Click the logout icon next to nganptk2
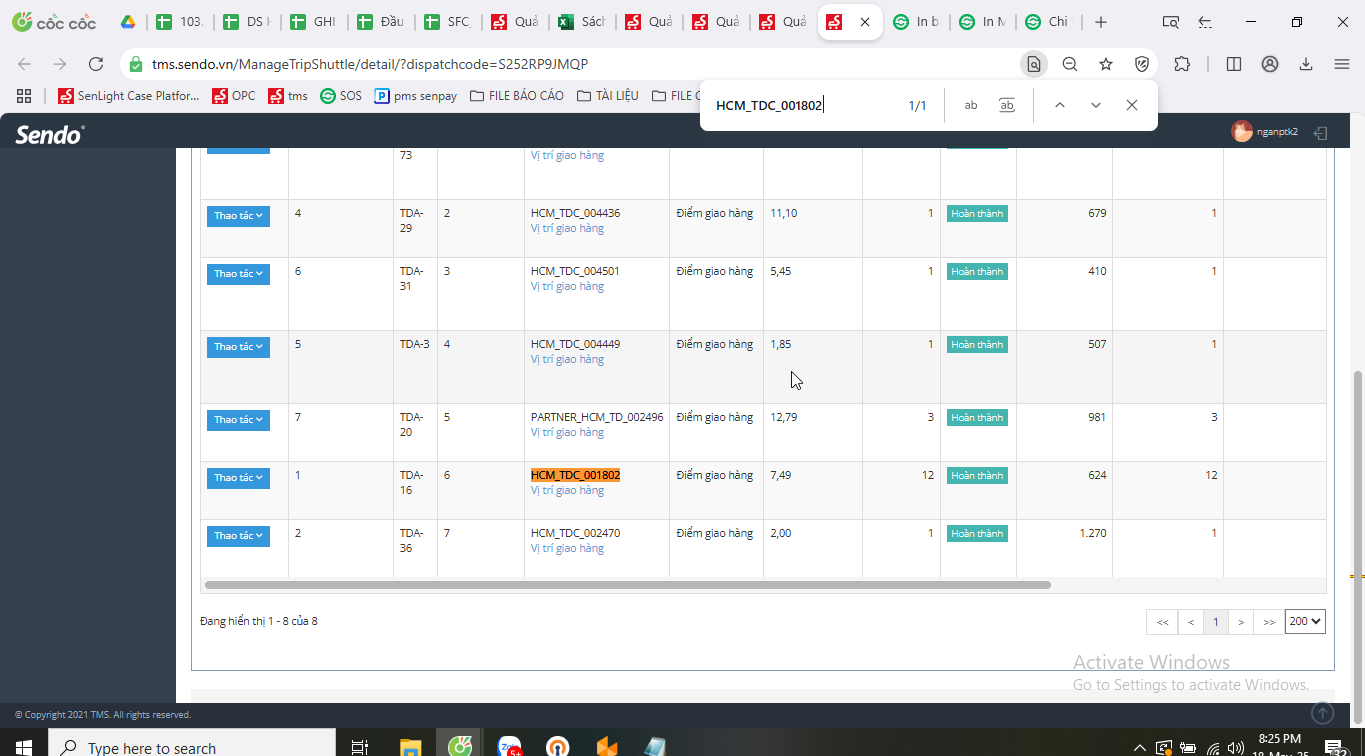1365x756 pixels. pos(1321,132)
